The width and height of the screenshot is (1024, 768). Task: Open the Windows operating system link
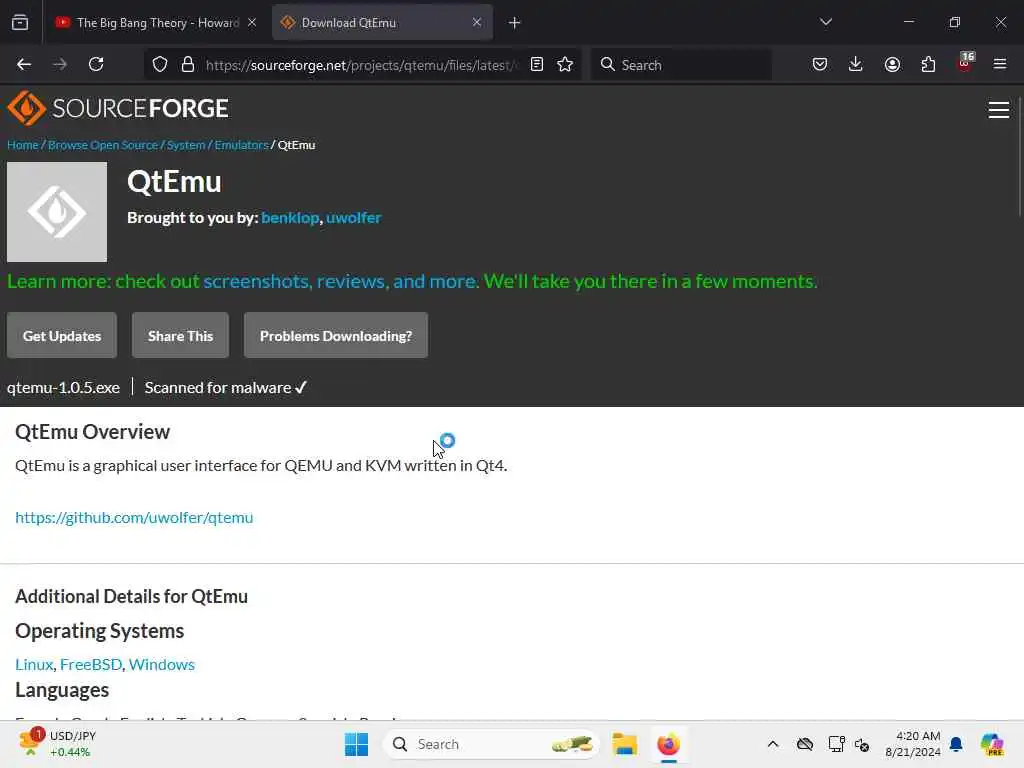(x=161, y=664)
